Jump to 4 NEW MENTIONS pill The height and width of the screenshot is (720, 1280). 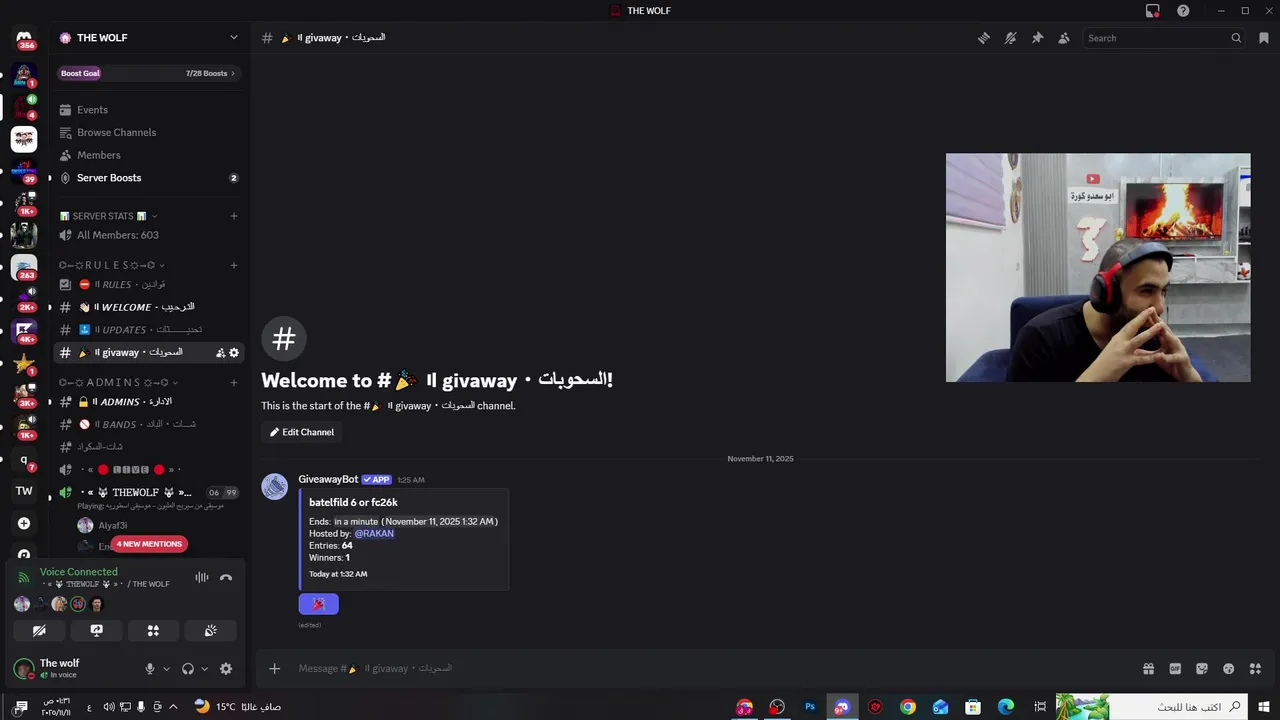149,544
